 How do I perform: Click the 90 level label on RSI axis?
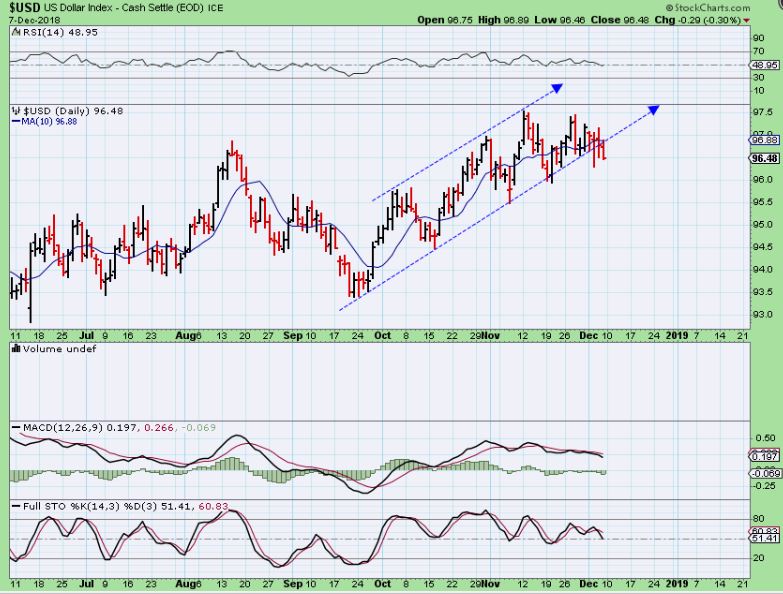pos(759,38)
